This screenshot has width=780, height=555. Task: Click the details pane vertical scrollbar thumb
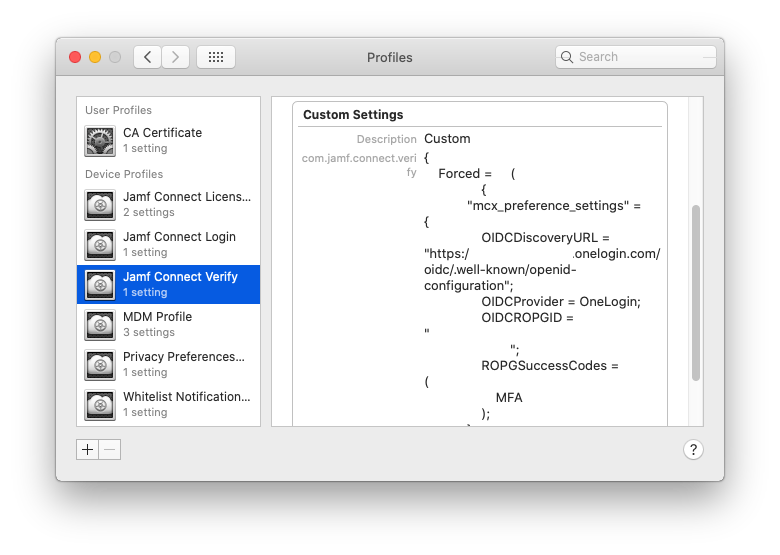pyautogui.click(x=696, y=293)
